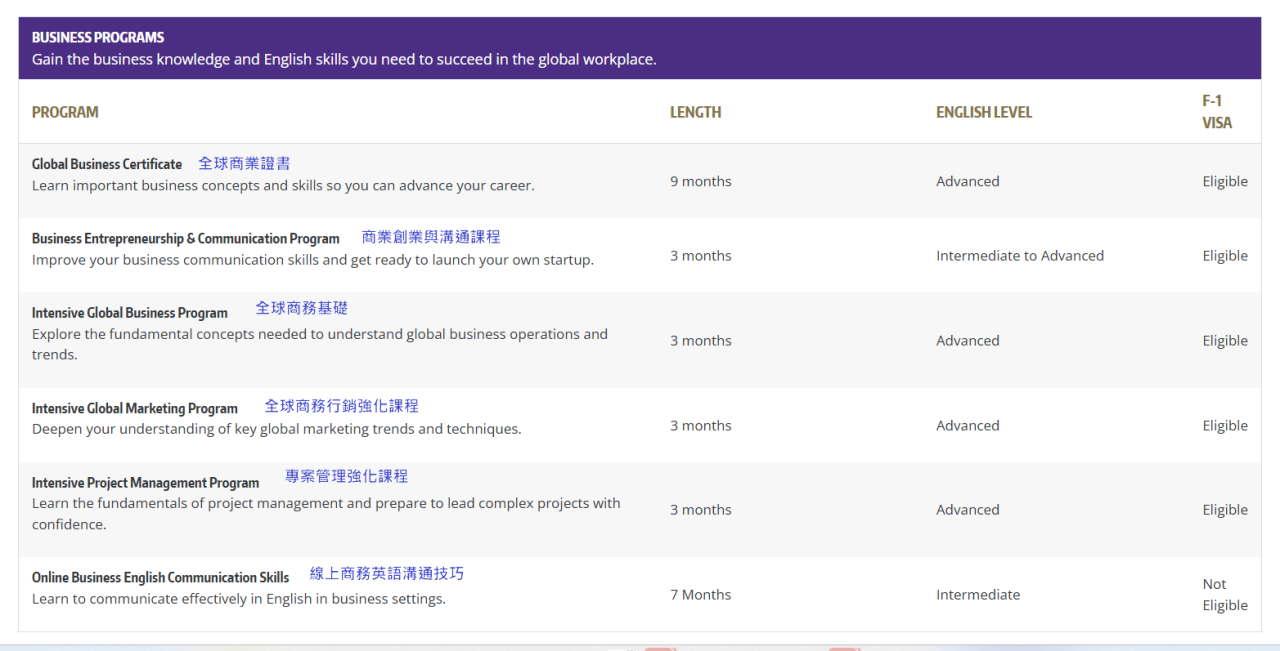
Task: Open the Global Business Certificate program link
Action: pos(107,164)
